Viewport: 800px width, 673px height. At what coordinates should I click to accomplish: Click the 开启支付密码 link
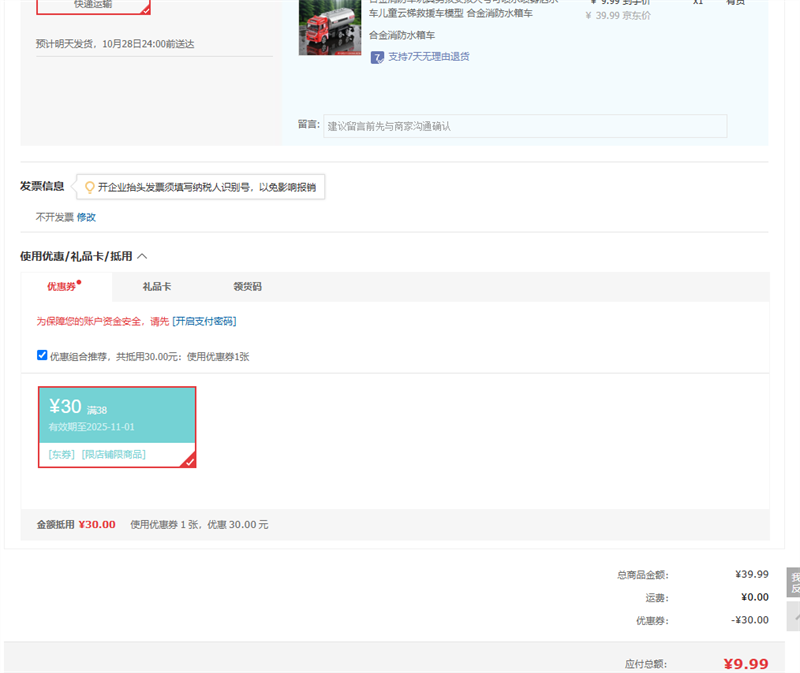tap(204, 321)
